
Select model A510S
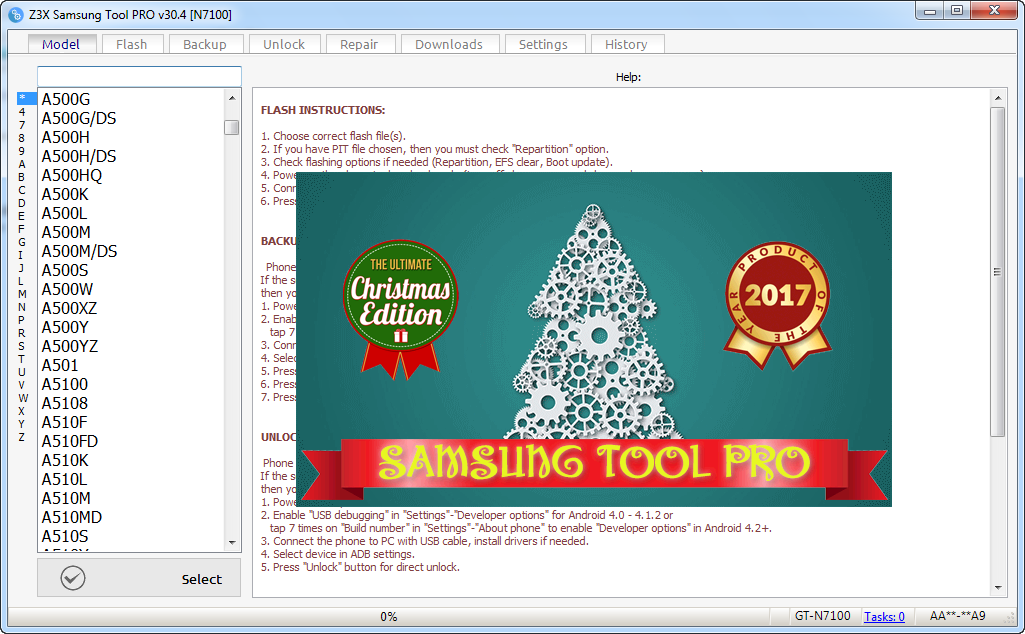[65, 536]
